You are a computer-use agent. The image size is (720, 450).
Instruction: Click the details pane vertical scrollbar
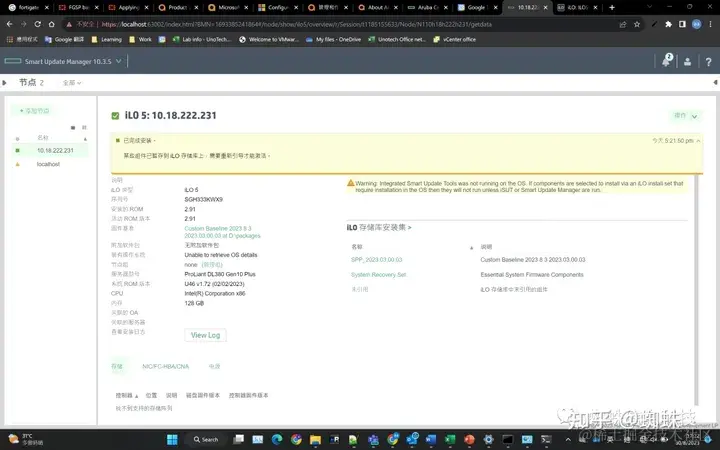tap(697, 289)
